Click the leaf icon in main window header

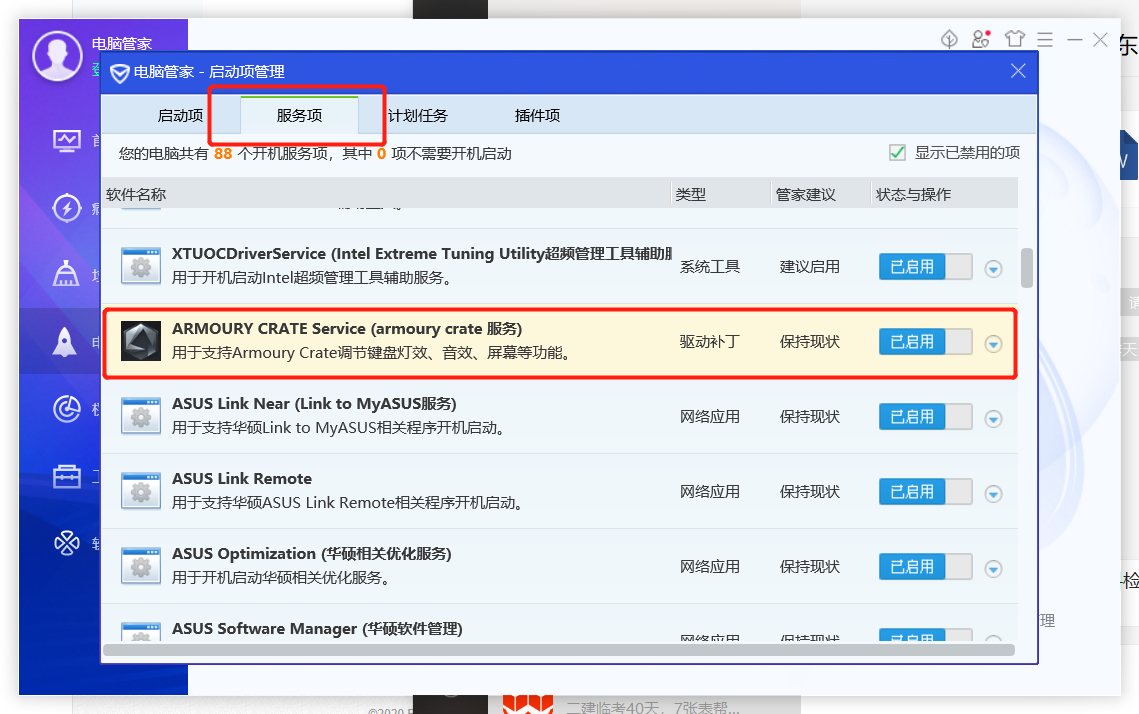(949, 39)
